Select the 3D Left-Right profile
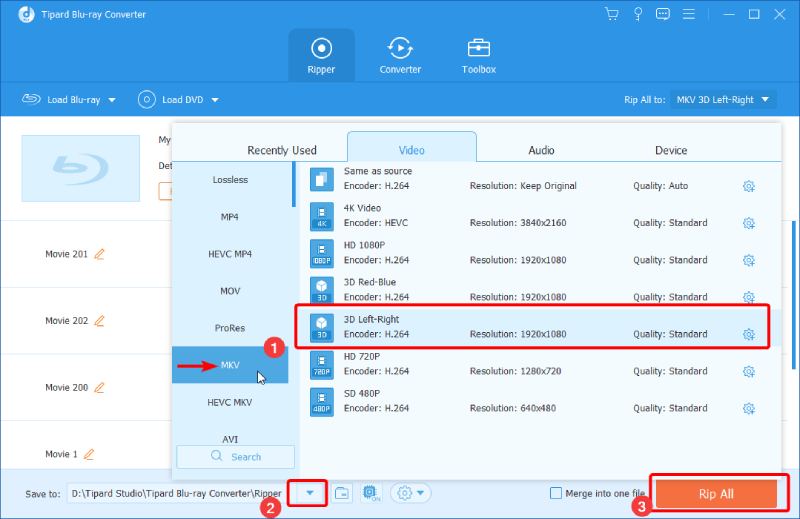The width and height of the screenshot is (800, 519). pos(539,327)
